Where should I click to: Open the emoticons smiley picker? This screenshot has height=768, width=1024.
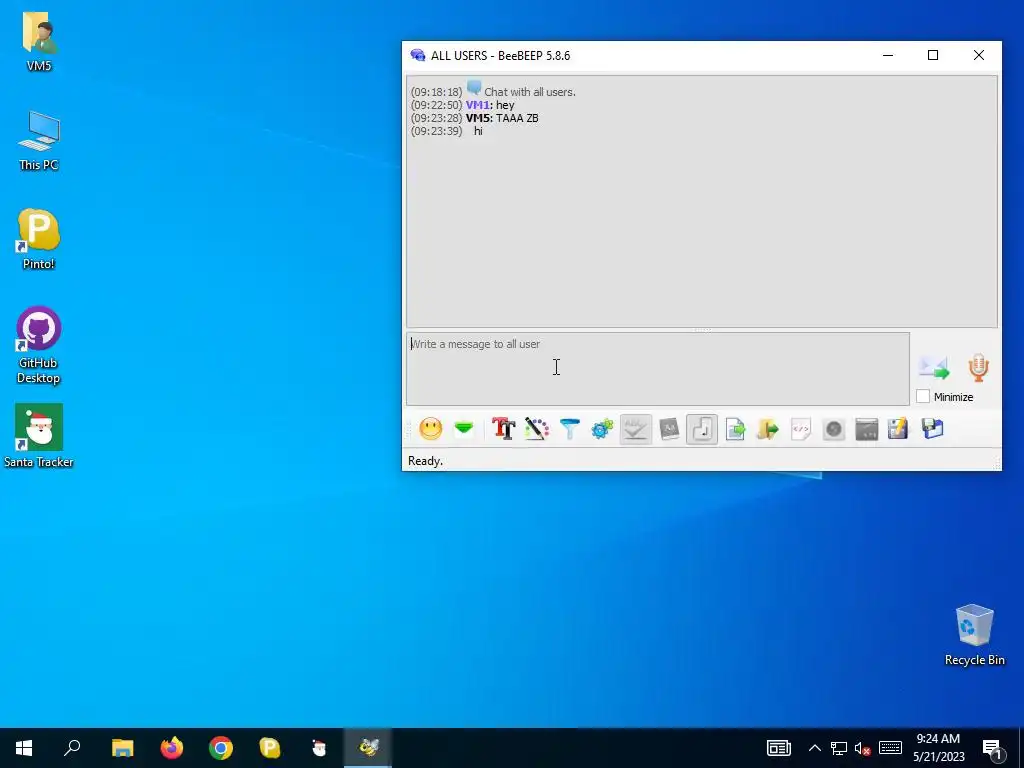coord(430,429)
